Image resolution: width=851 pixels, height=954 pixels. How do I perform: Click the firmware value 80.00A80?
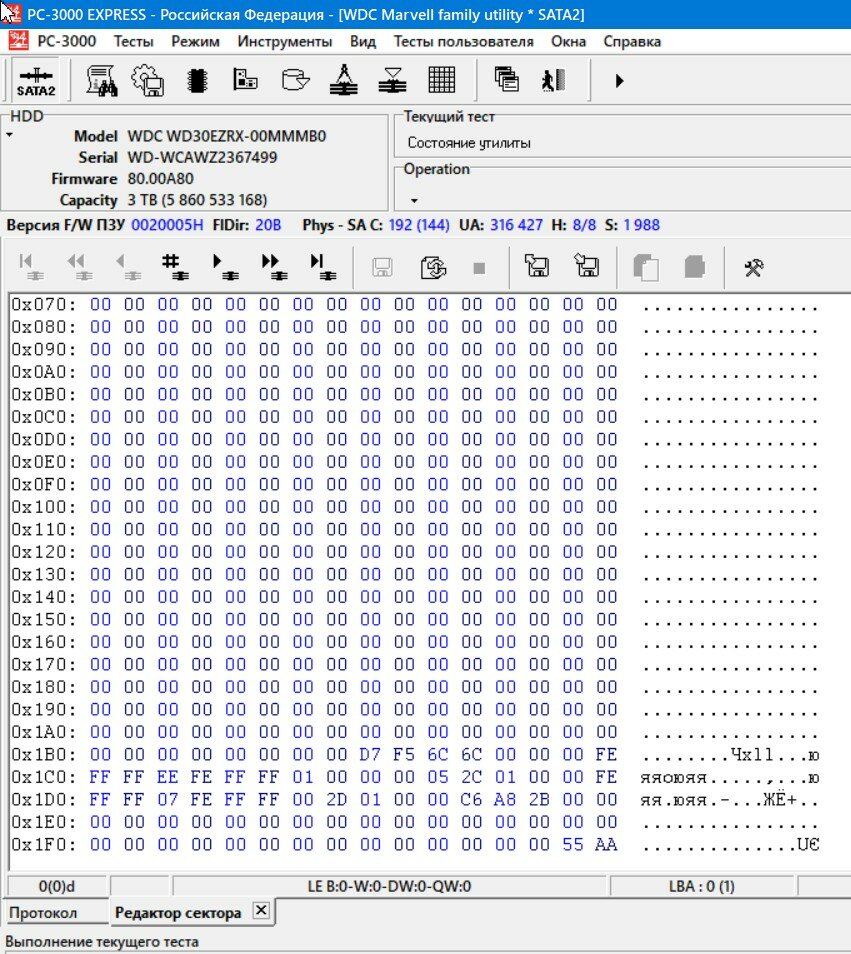(x=161, y=178)
